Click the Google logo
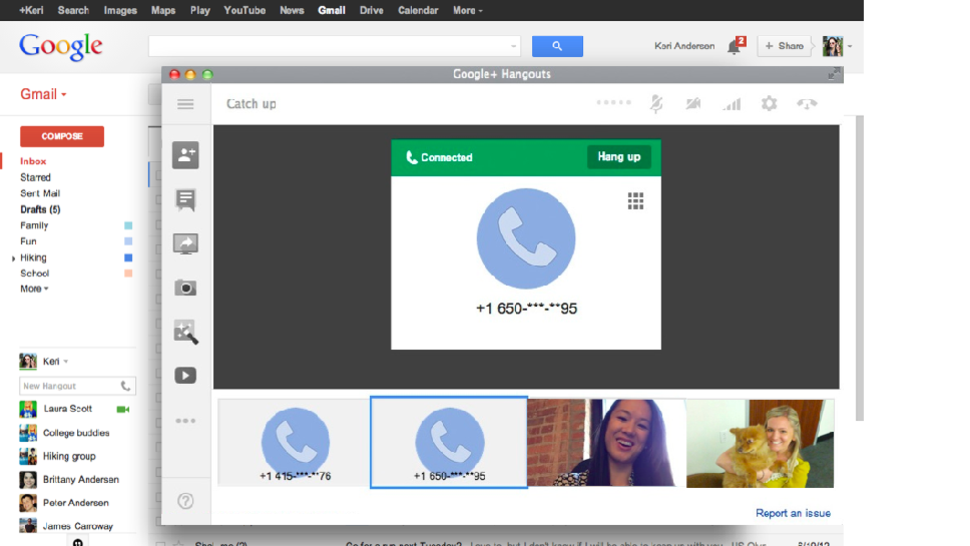 tap(61, 46)
